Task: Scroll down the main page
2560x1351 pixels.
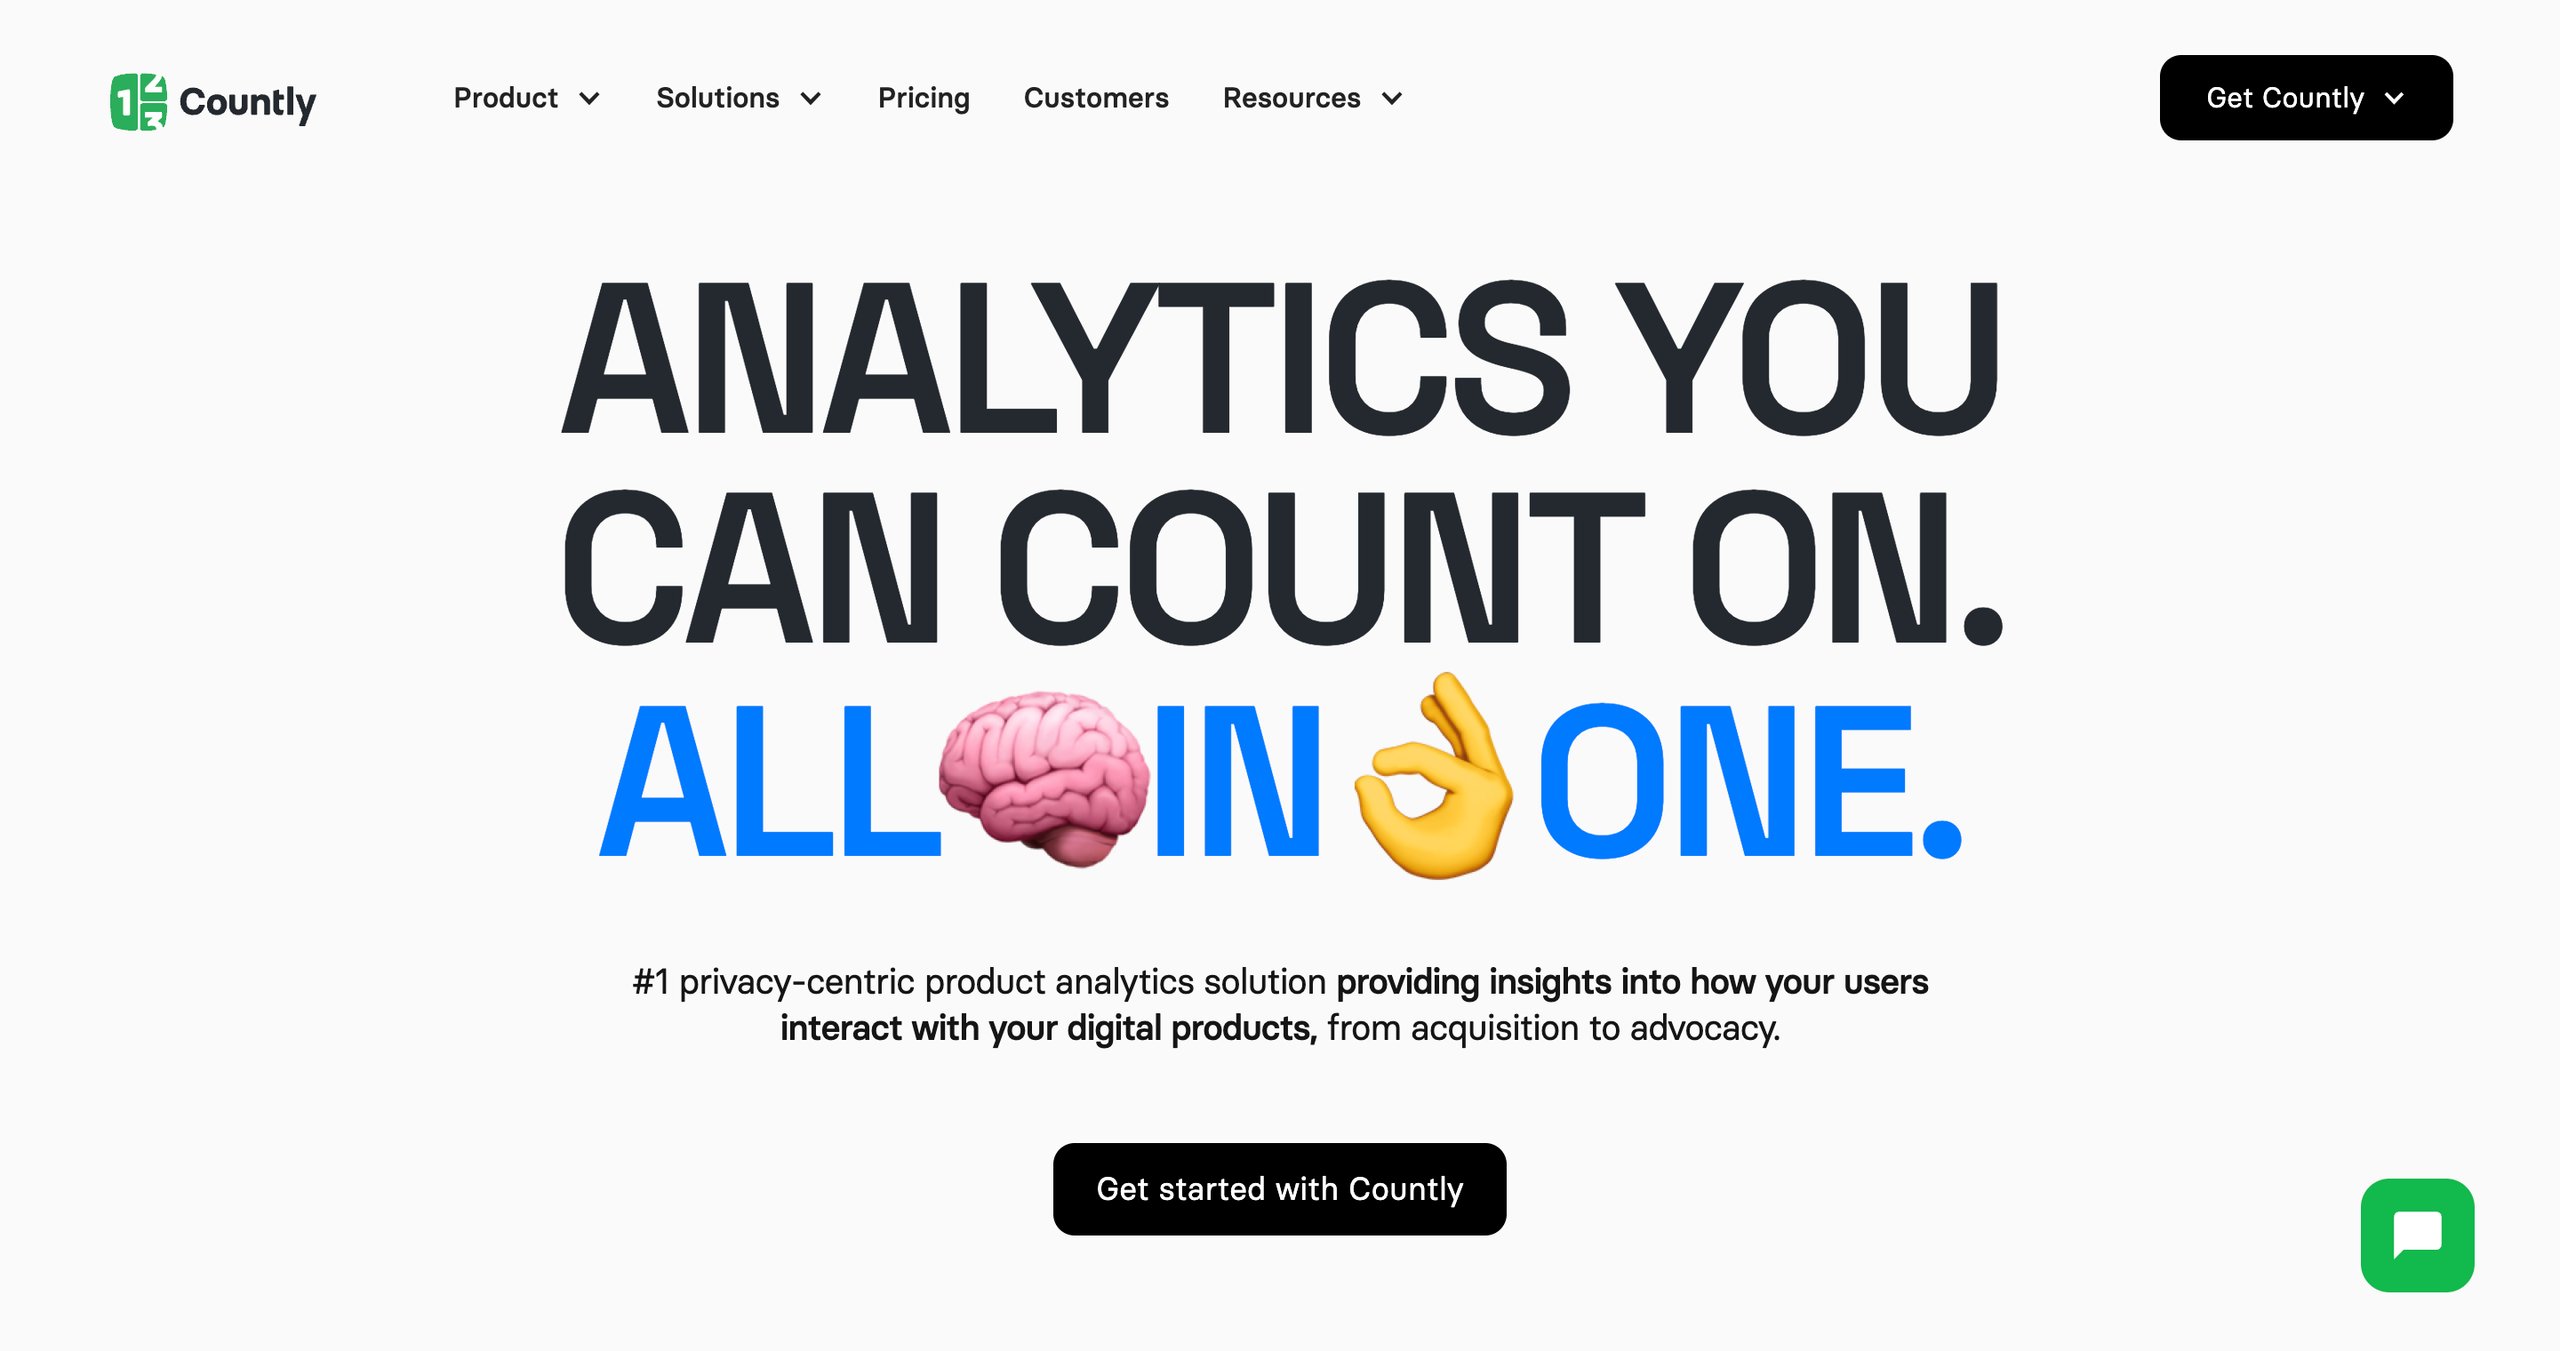Action: click(x=1280, y=677)
